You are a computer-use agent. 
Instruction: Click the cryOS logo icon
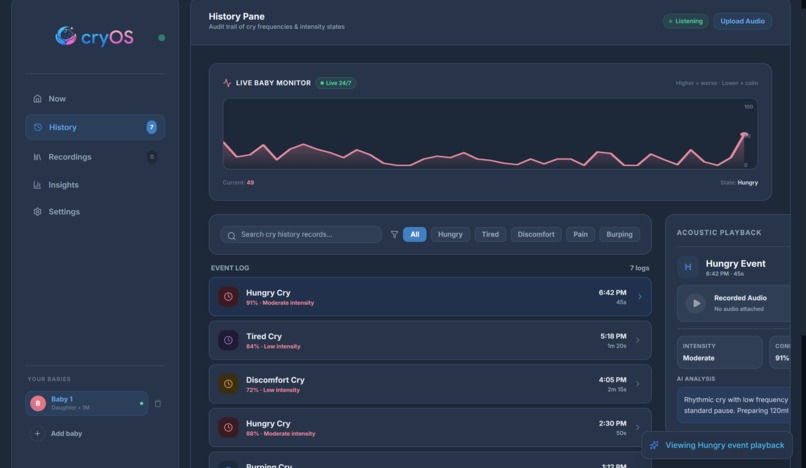pos(66,36)
